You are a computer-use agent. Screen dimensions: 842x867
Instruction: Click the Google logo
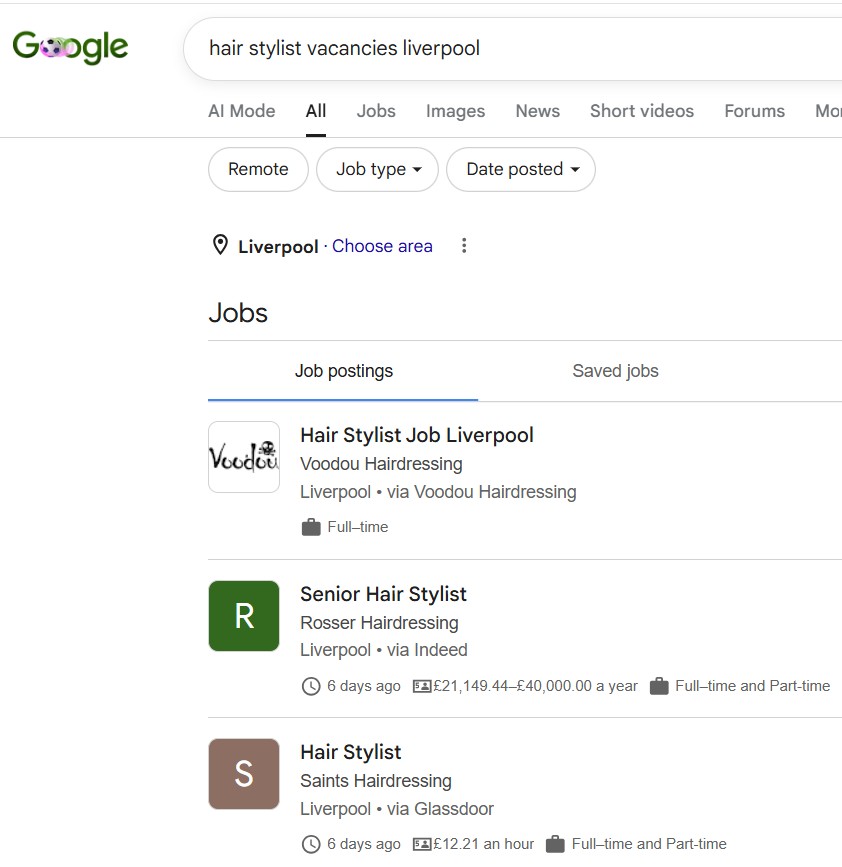(x=70, y=47)
